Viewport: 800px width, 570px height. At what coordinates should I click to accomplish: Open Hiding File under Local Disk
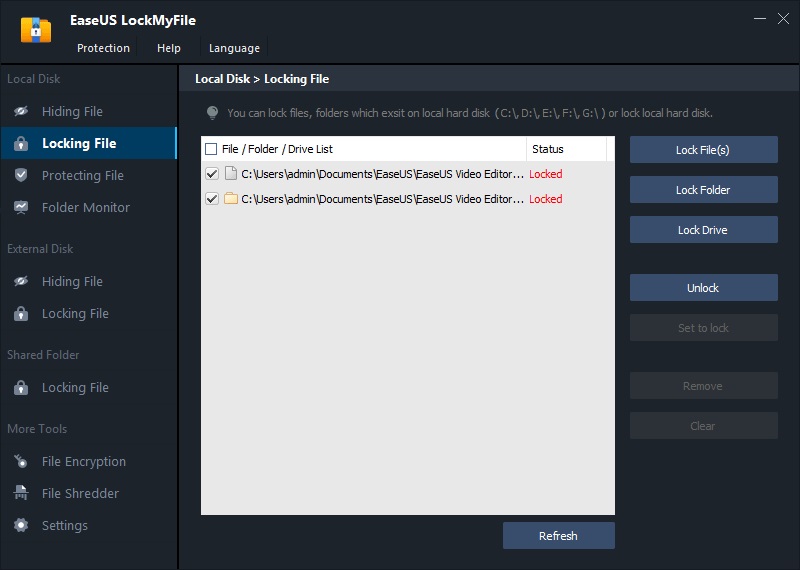(x=89, y=111)
